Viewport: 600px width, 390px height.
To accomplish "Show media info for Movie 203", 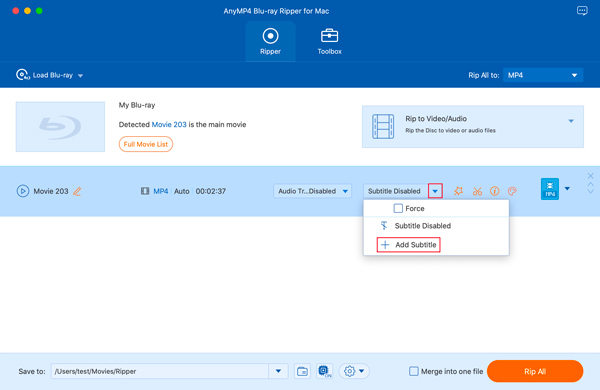I will click(494, 191).
